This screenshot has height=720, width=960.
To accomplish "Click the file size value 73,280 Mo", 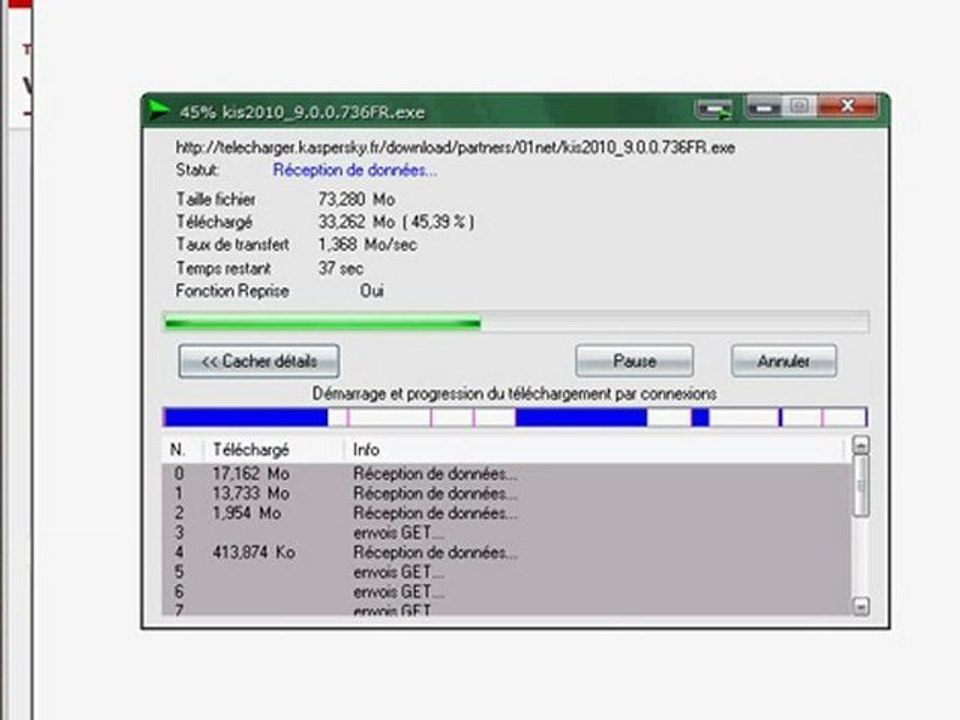I will coord(356,199).
